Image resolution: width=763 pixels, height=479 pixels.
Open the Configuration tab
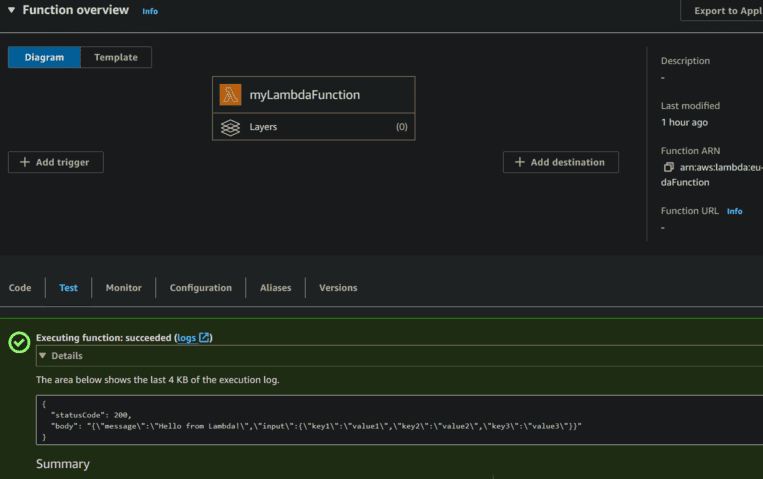[200, 288]
